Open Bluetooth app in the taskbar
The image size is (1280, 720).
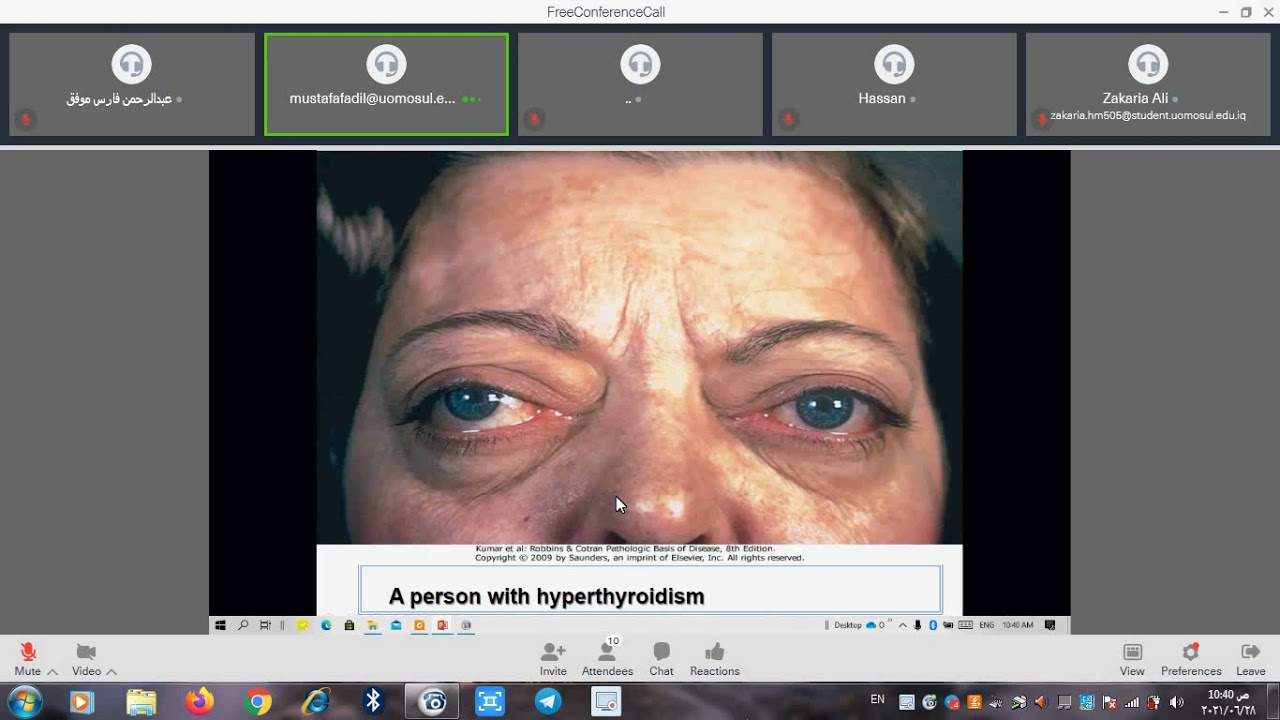[373, 702]
